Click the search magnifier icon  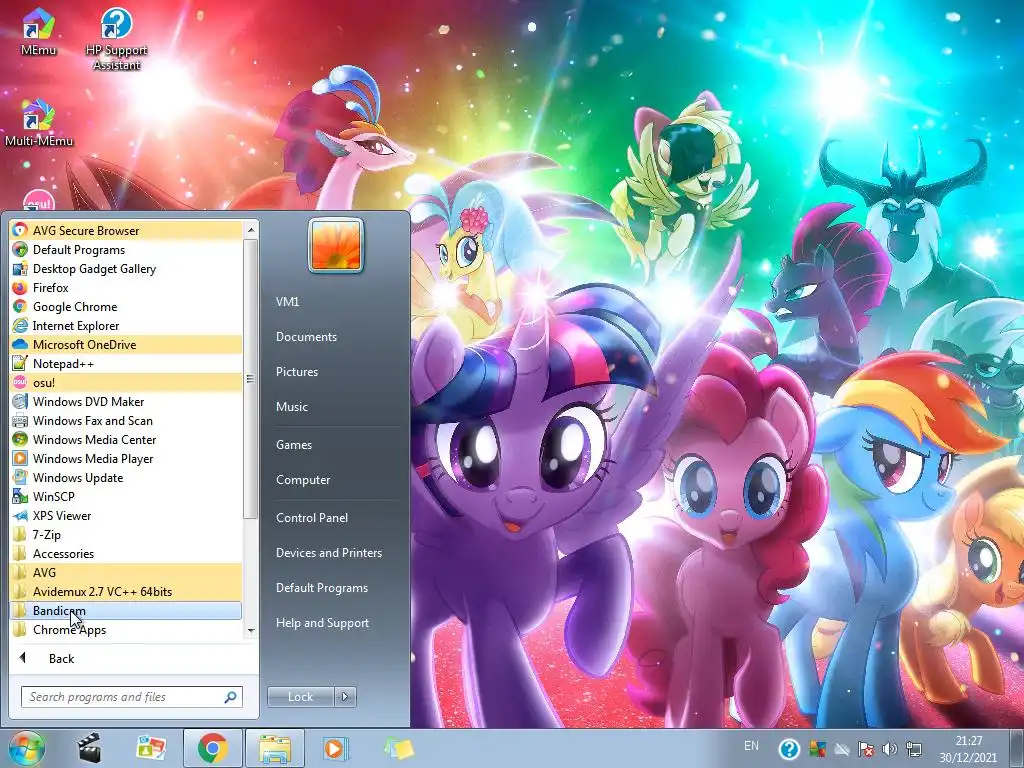point(231,697)
